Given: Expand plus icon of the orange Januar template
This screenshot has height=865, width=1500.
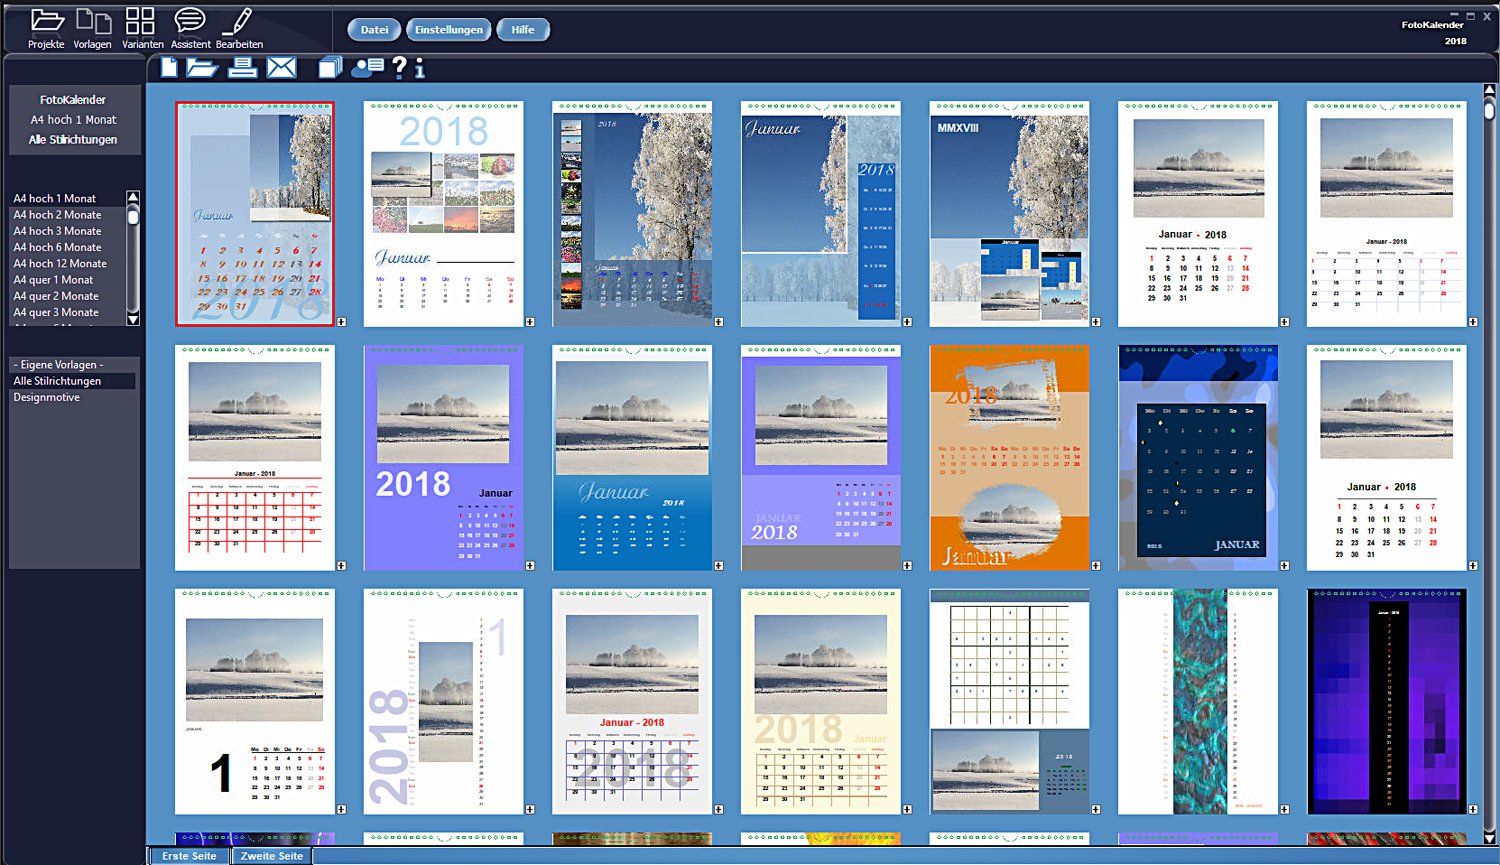Looking at the screenshot, I should [1096, 566].
